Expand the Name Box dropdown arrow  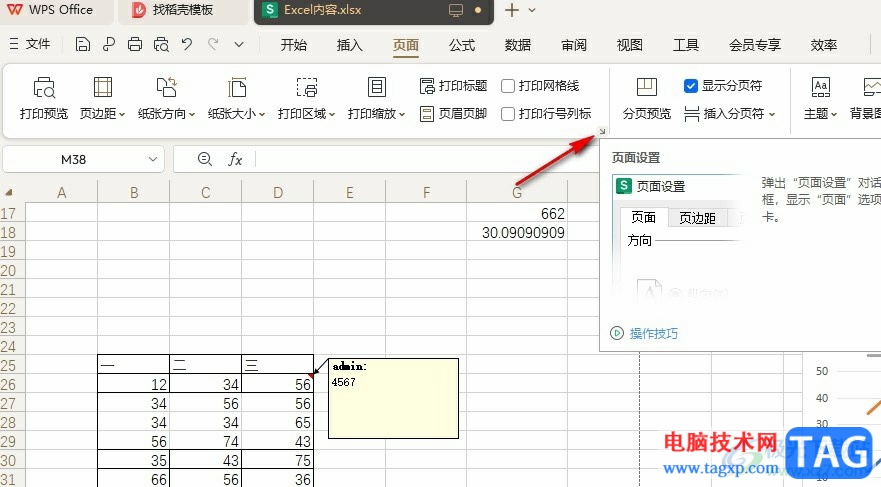click(153, 160)
